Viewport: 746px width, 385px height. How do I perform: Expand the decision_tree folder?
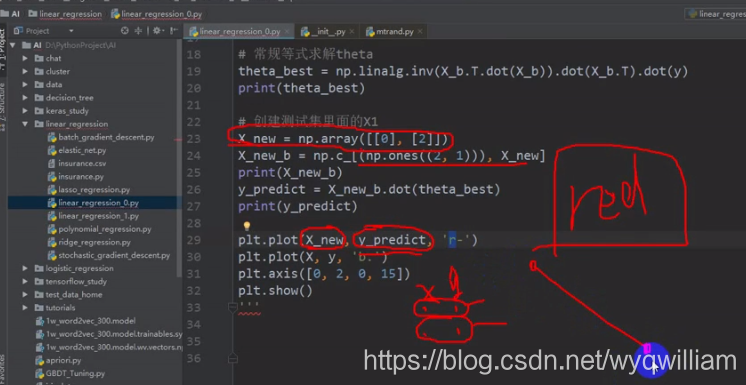click(x=25, y=98)
